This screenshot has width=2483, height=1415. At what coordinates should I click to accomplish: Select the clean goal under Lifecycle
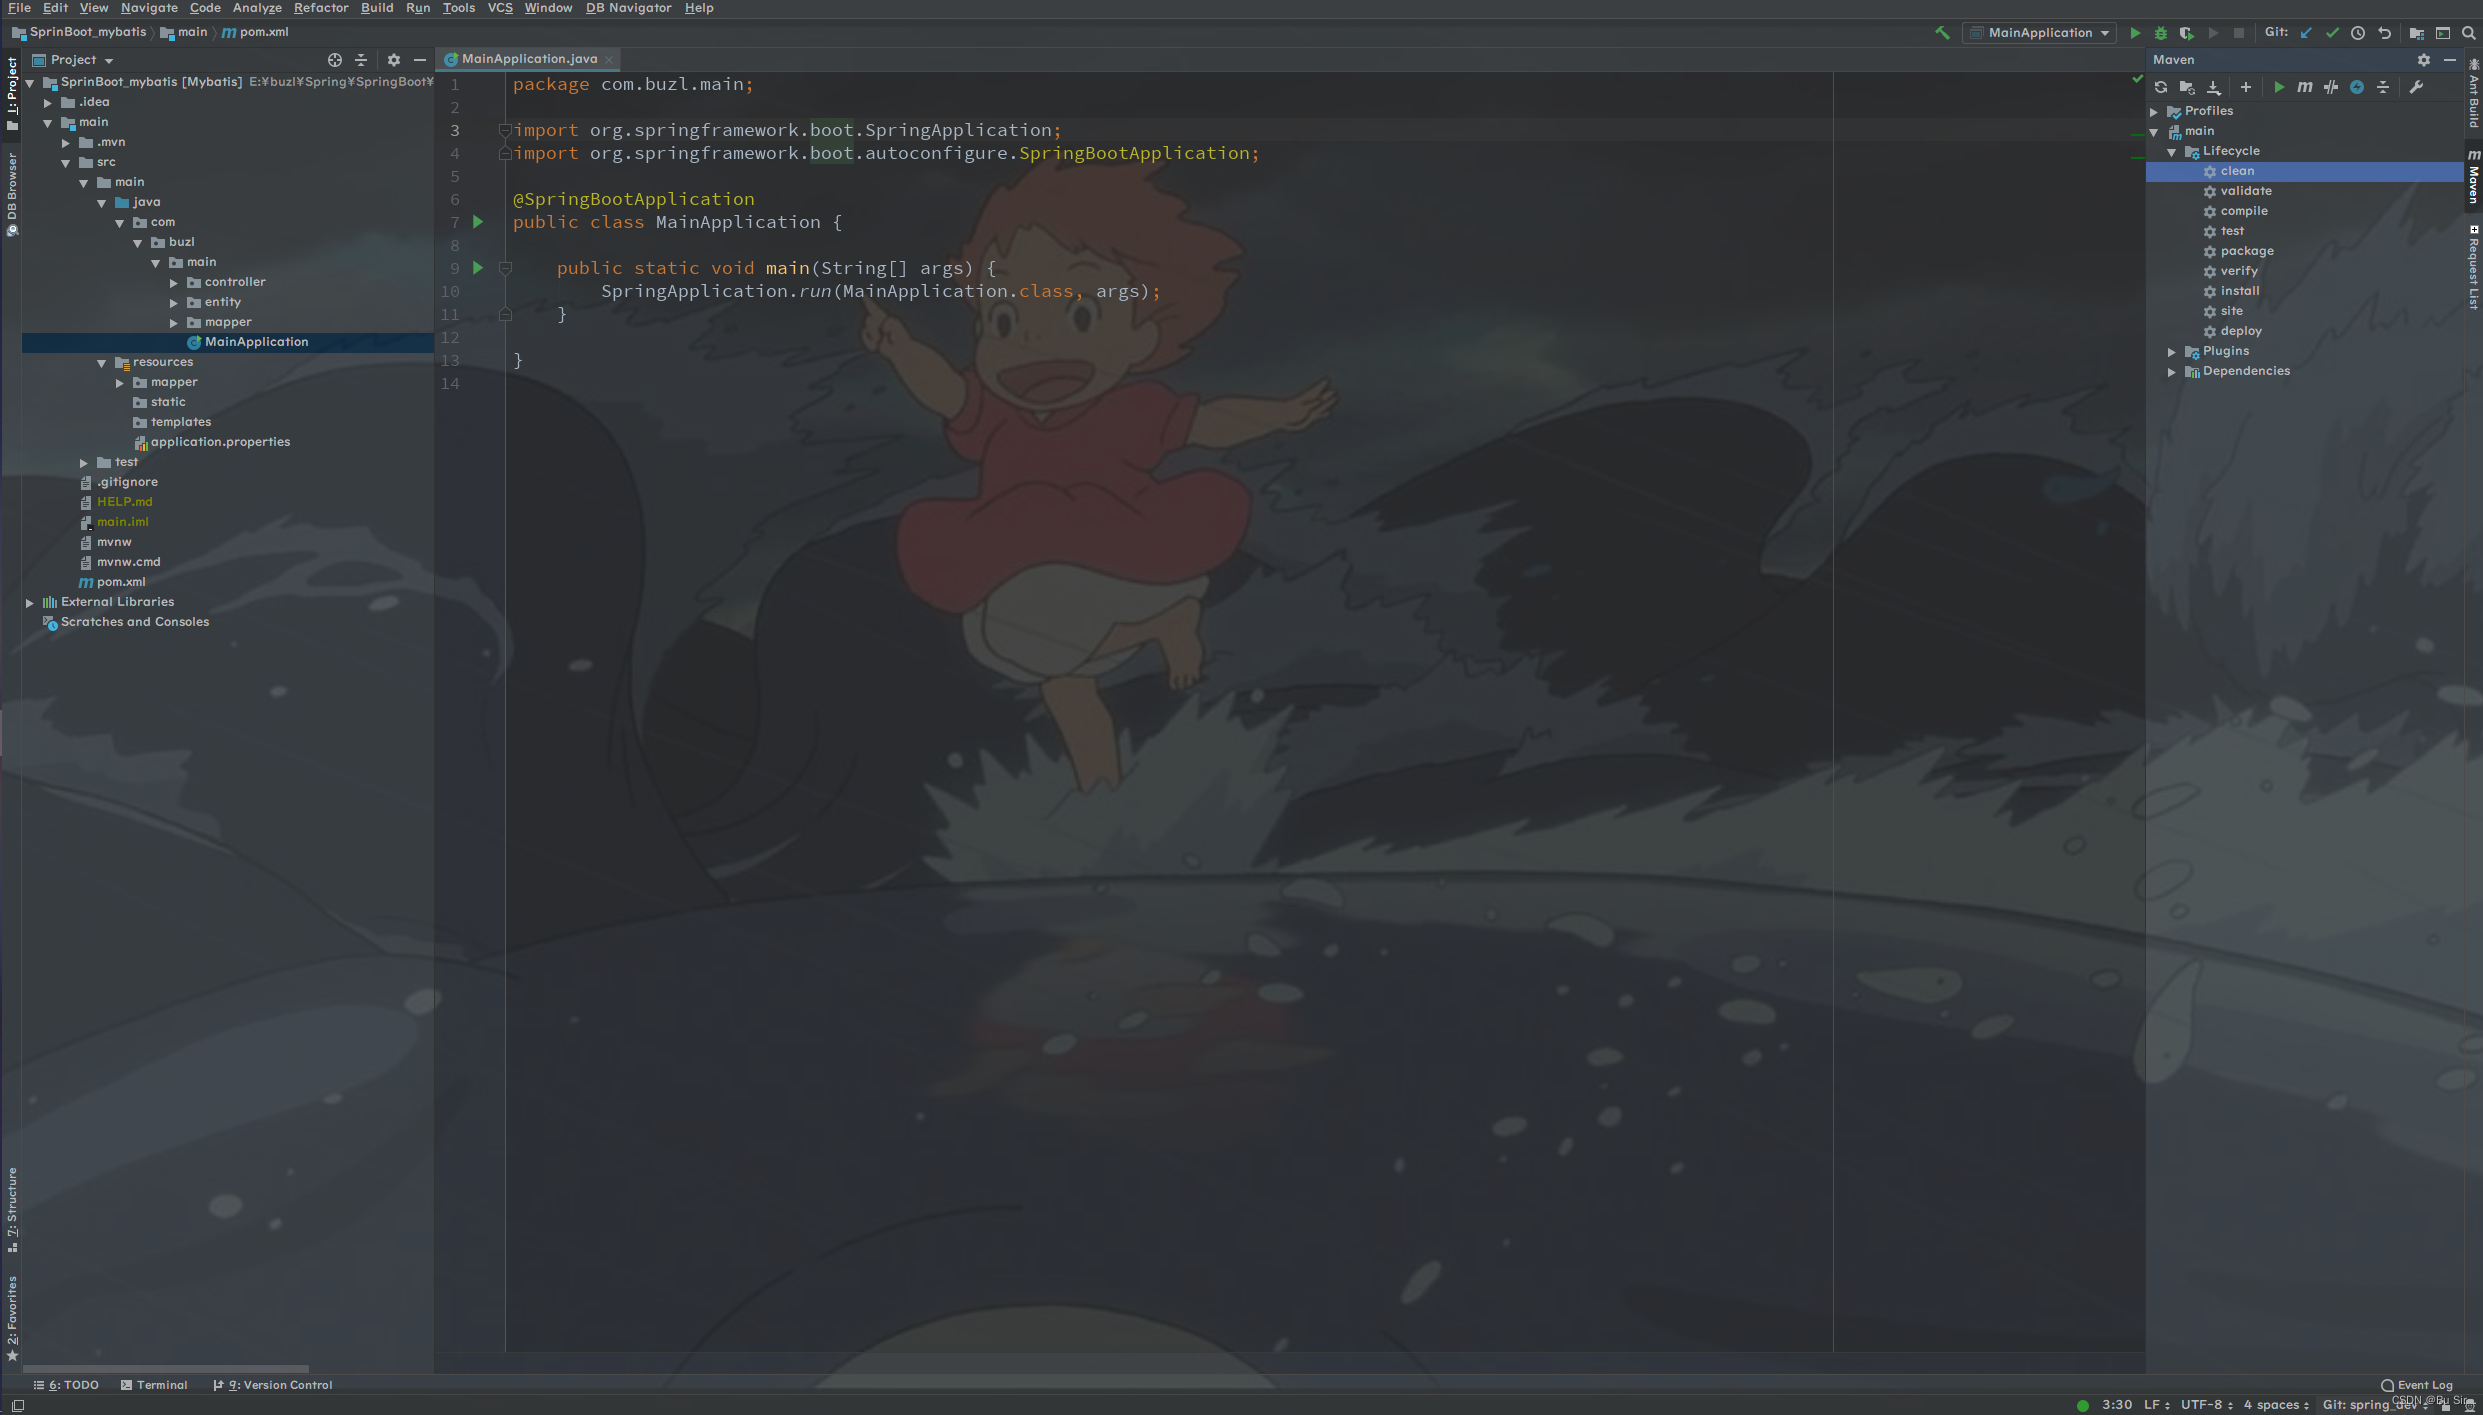click(2234, 171)
